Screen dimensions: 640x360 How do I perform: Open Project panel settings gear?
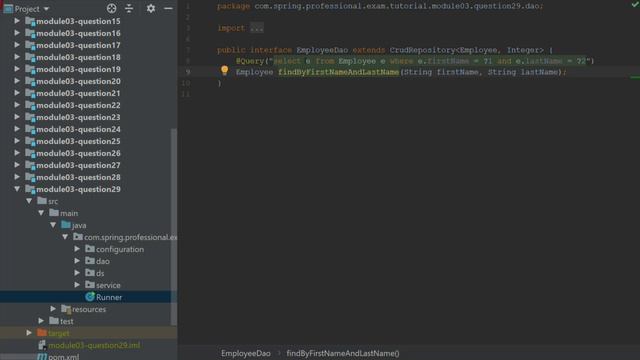(151, 9)
